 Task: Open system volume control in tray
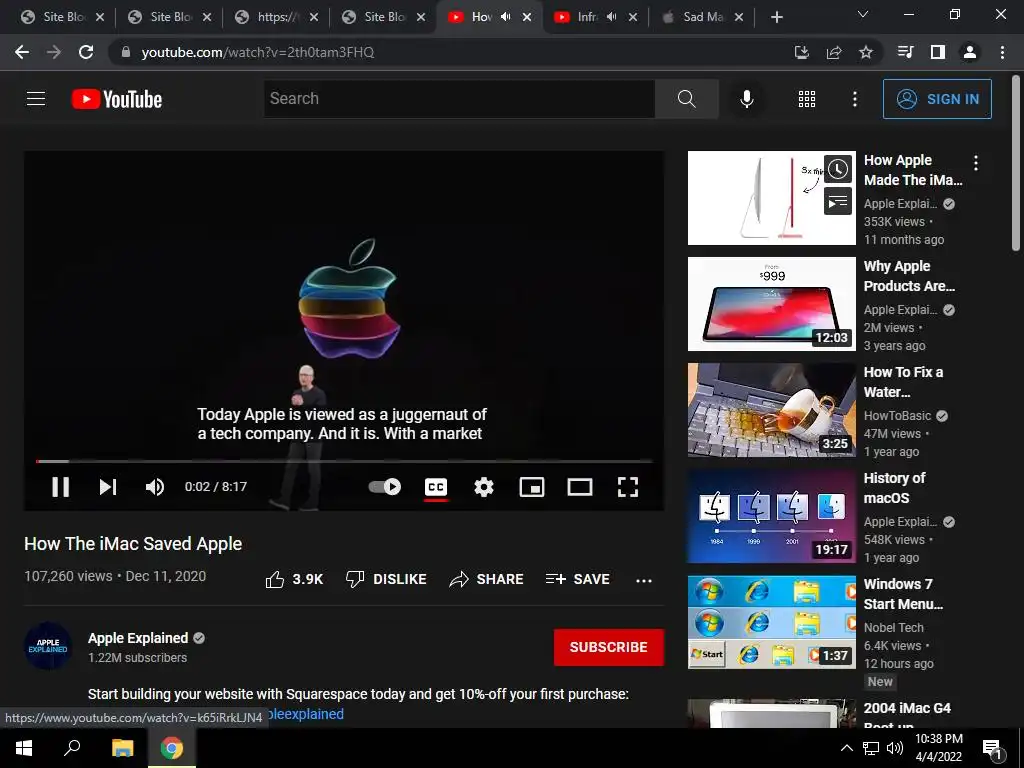click(x=895, y=748)
